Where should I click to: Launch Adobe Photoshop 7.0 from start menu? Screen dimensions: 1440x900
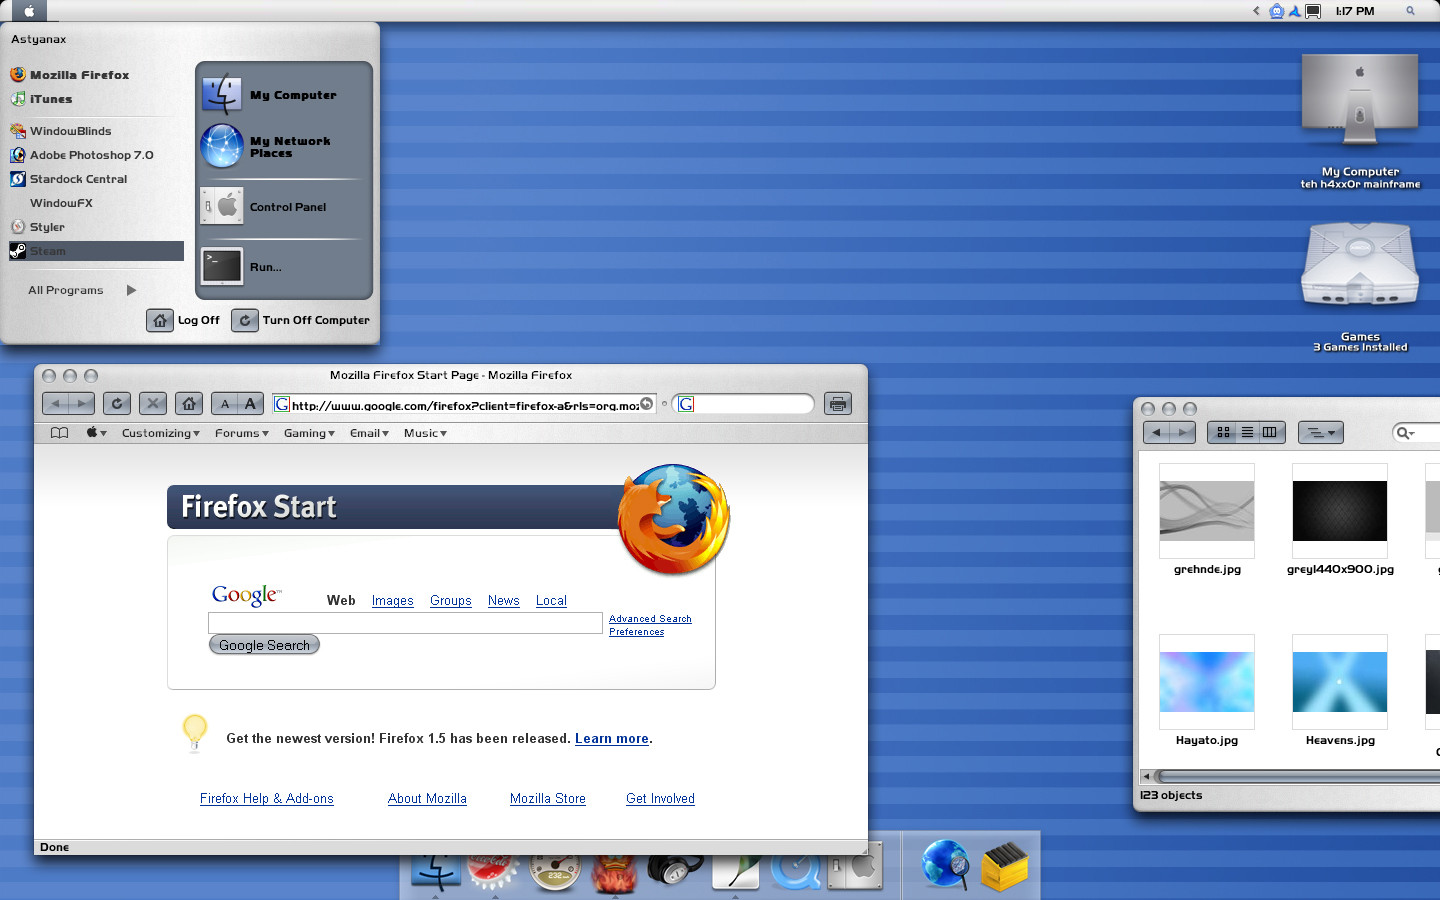click(x=82, y=155)
